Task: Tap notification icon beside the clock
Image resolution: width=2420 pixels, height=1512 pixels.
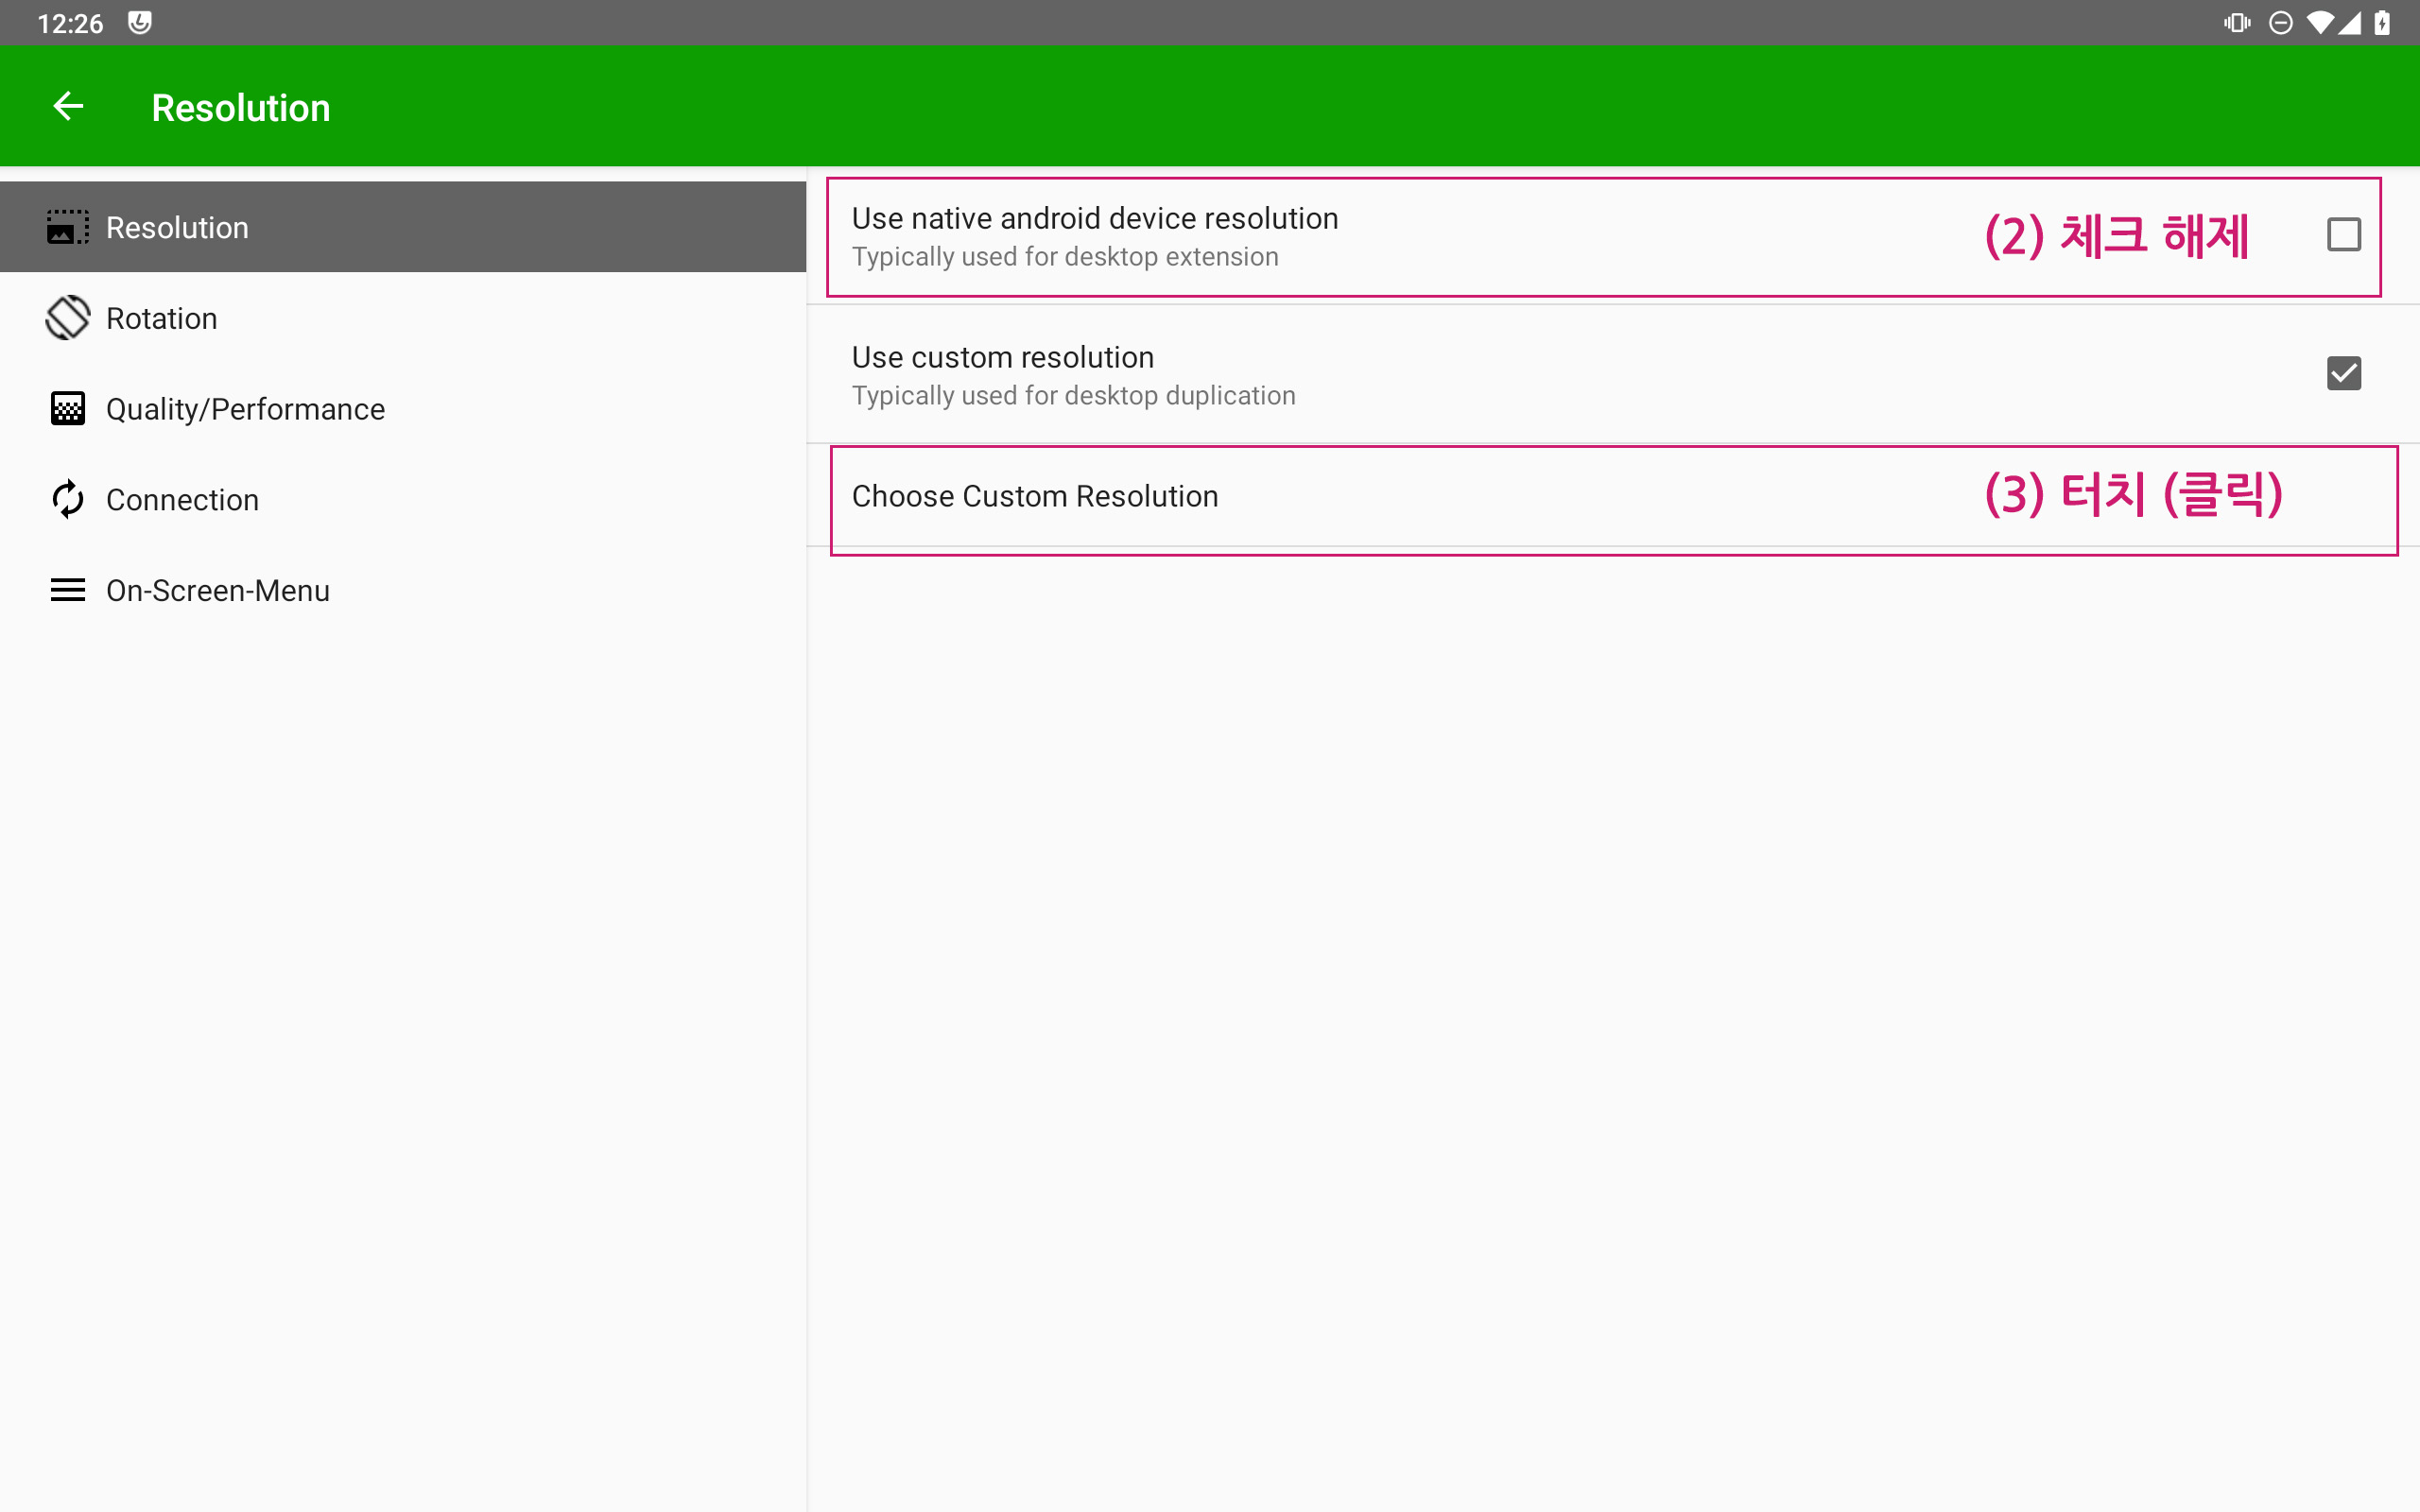Action: click(x=140, y=23)
